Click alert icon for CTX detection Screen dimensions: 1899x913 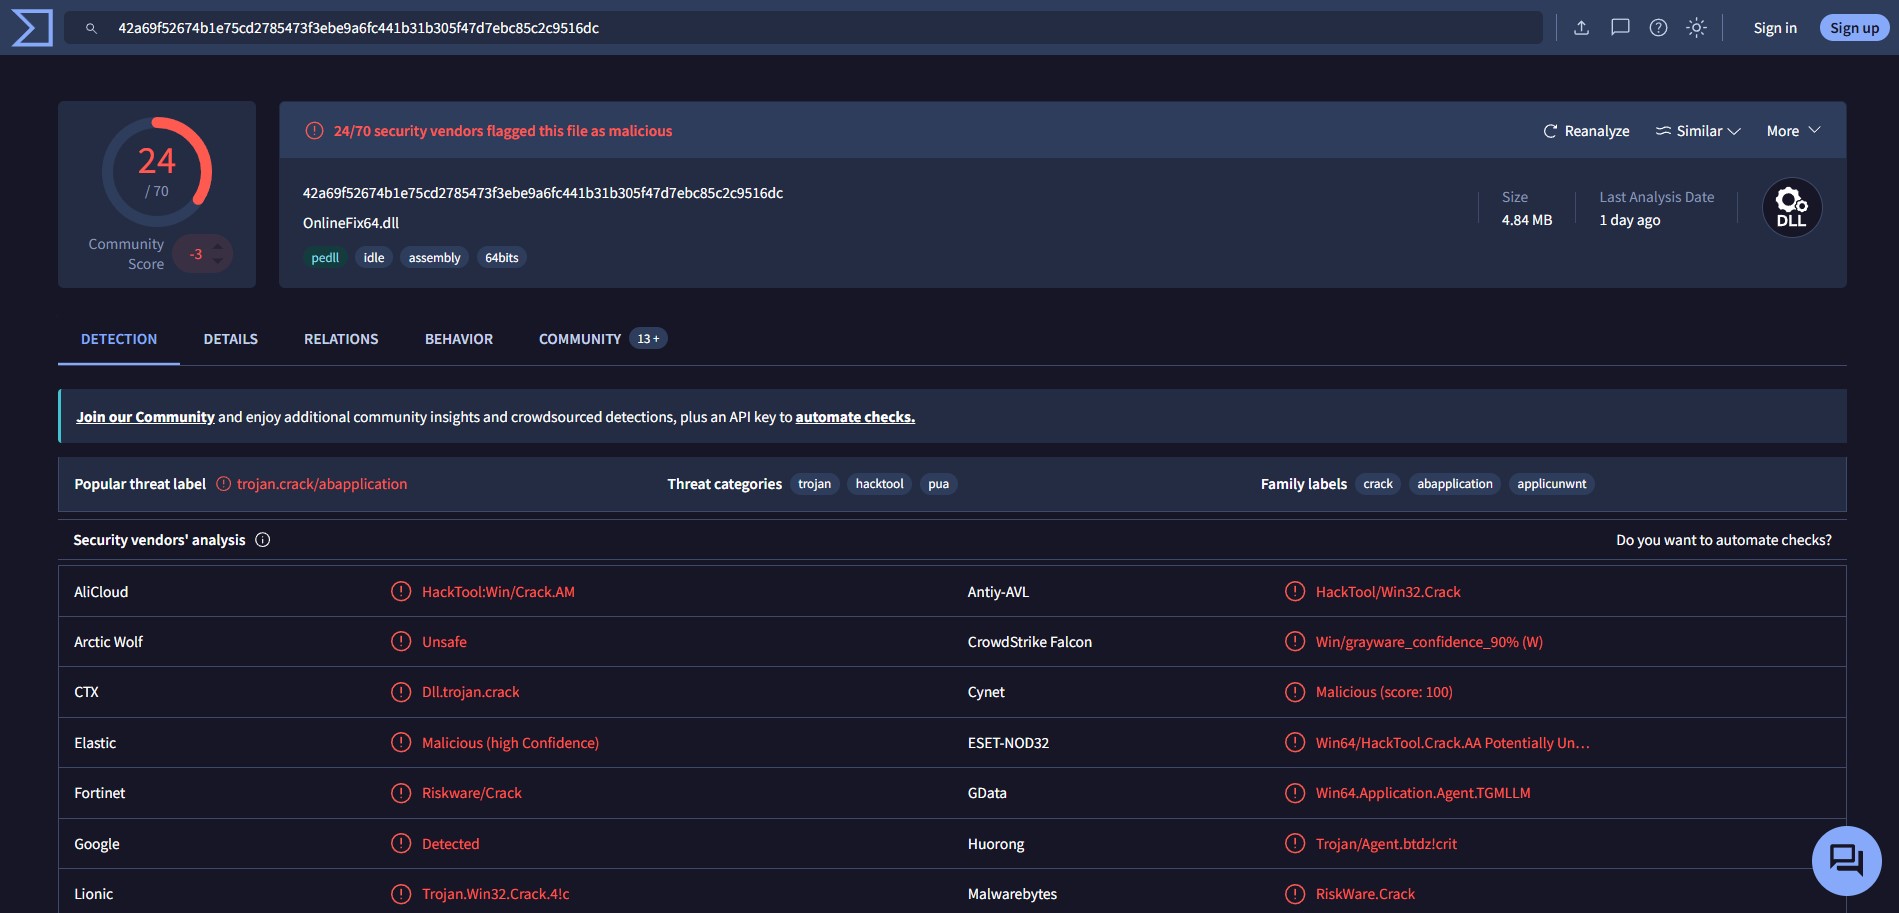(401, 692)
